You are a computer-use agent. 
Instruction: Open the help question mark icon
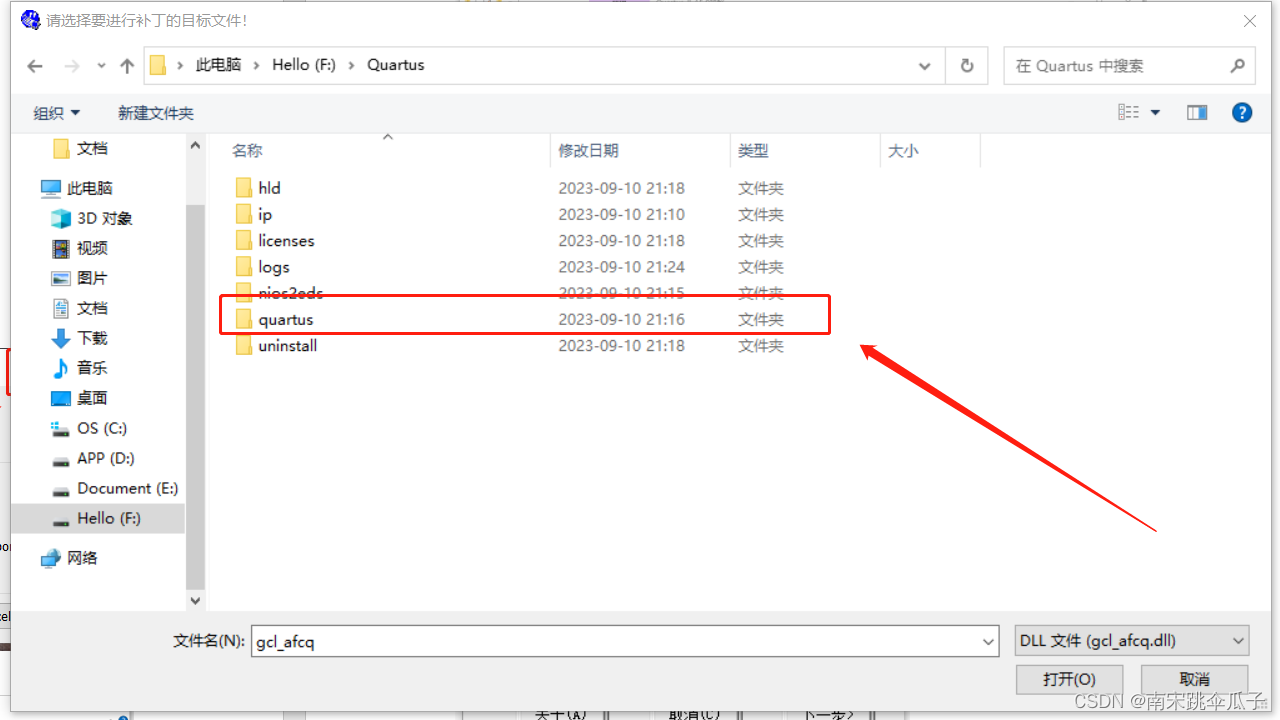tap(1242, 113)
